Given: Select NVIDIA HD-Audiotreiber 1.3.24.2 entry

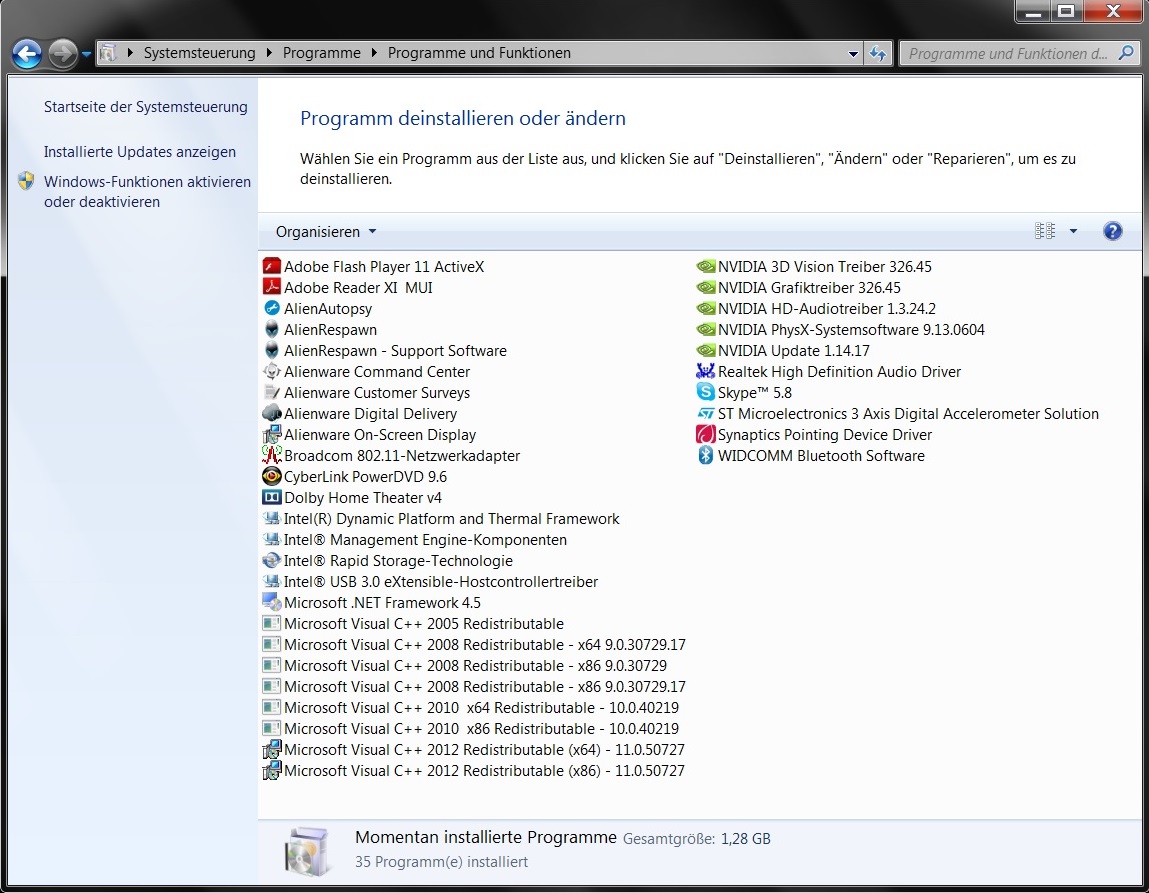Looking at the screenshot, I should point(816,308).
